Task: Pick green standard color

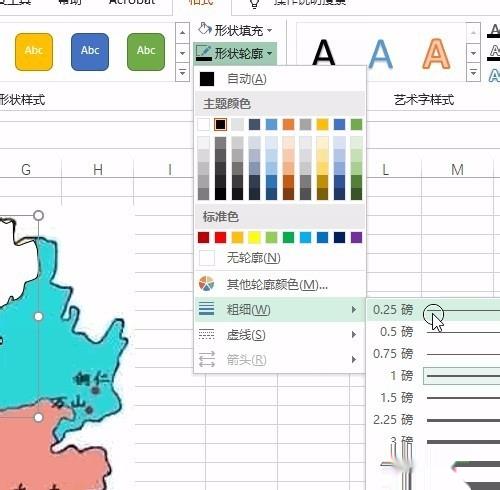Action: click(288, 238)
